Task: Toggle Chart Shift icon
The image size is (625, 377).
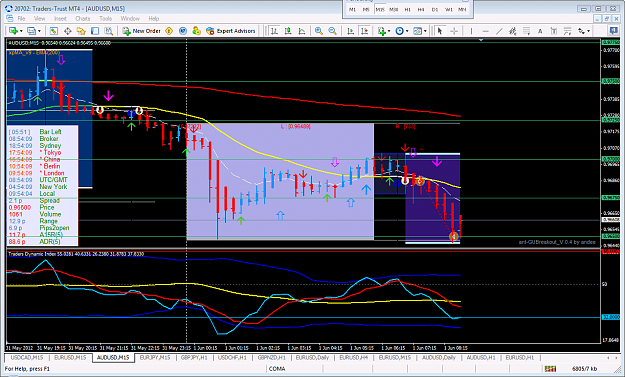Action: click(x=364, y=31)
